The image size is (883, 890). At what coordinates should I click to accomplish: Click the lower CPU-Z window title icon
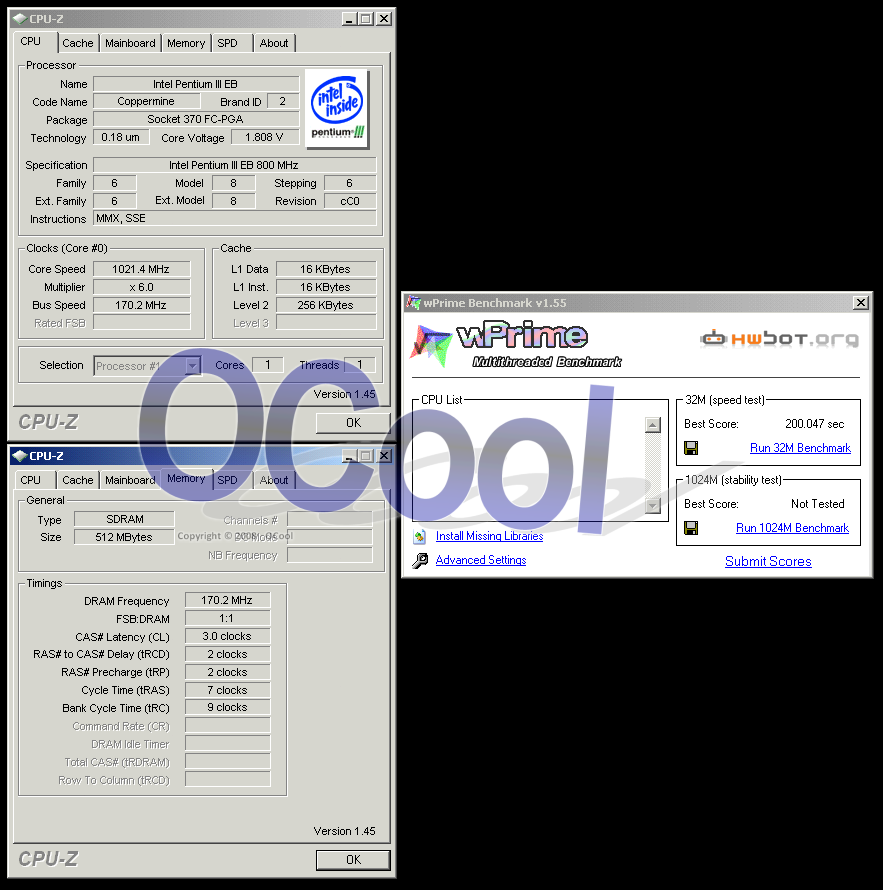[x=19, y=456]
